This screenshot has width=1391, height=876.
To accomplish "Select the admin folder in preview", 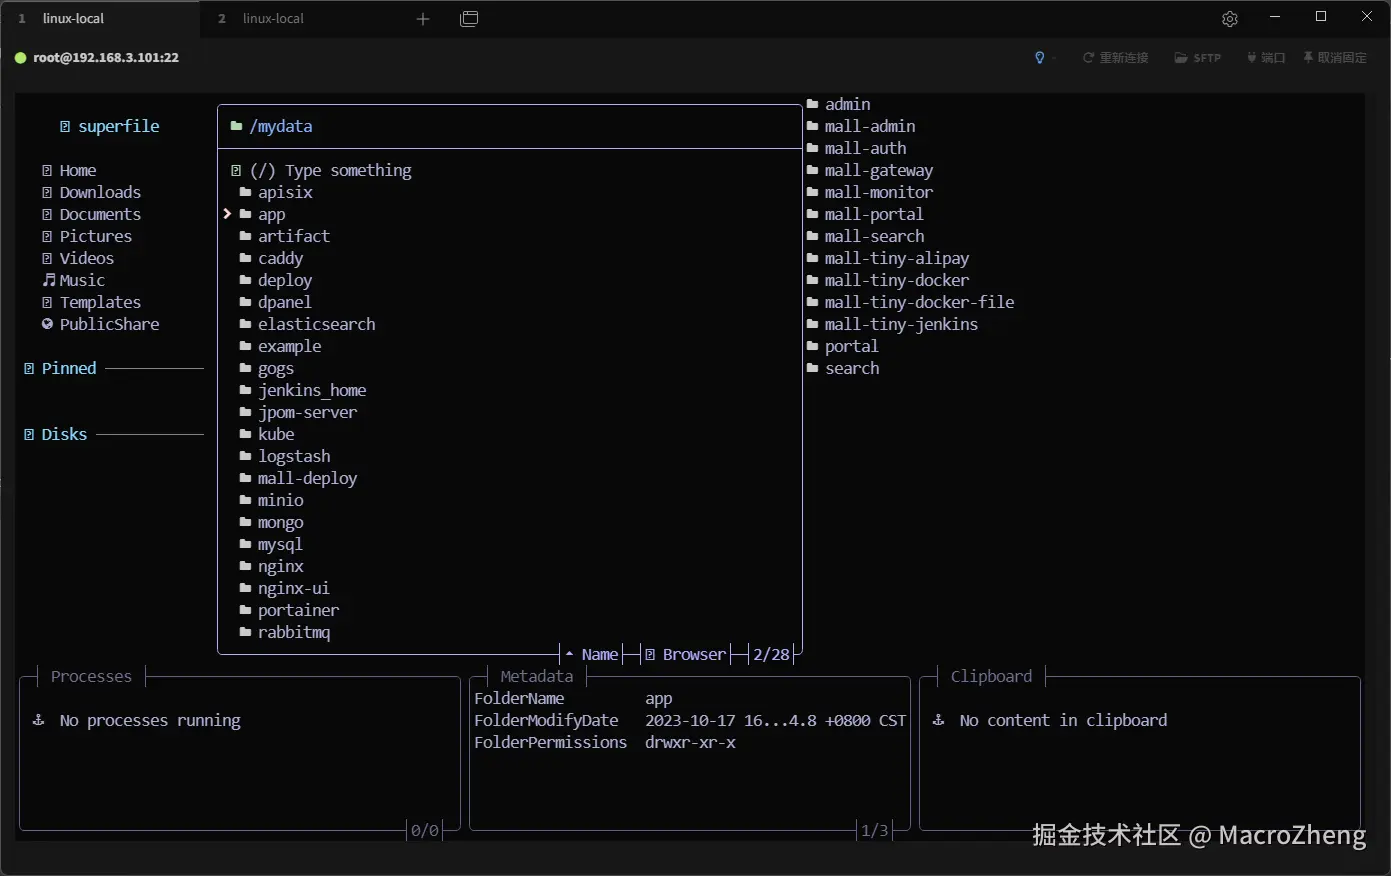I will click(847, 105).
